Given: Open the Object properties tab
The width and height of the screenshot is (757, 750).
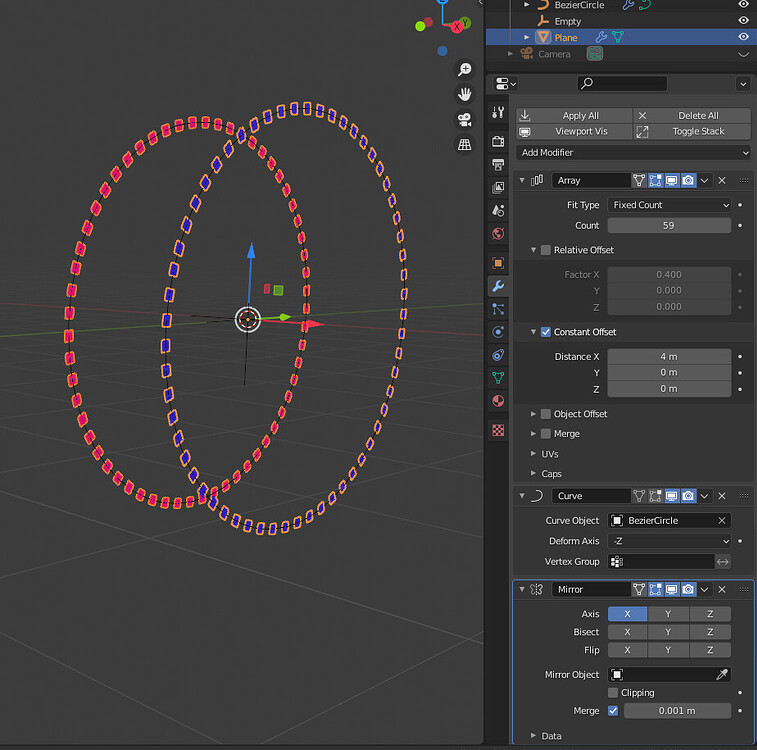Looking at the screenshot, I should point(498,263).
